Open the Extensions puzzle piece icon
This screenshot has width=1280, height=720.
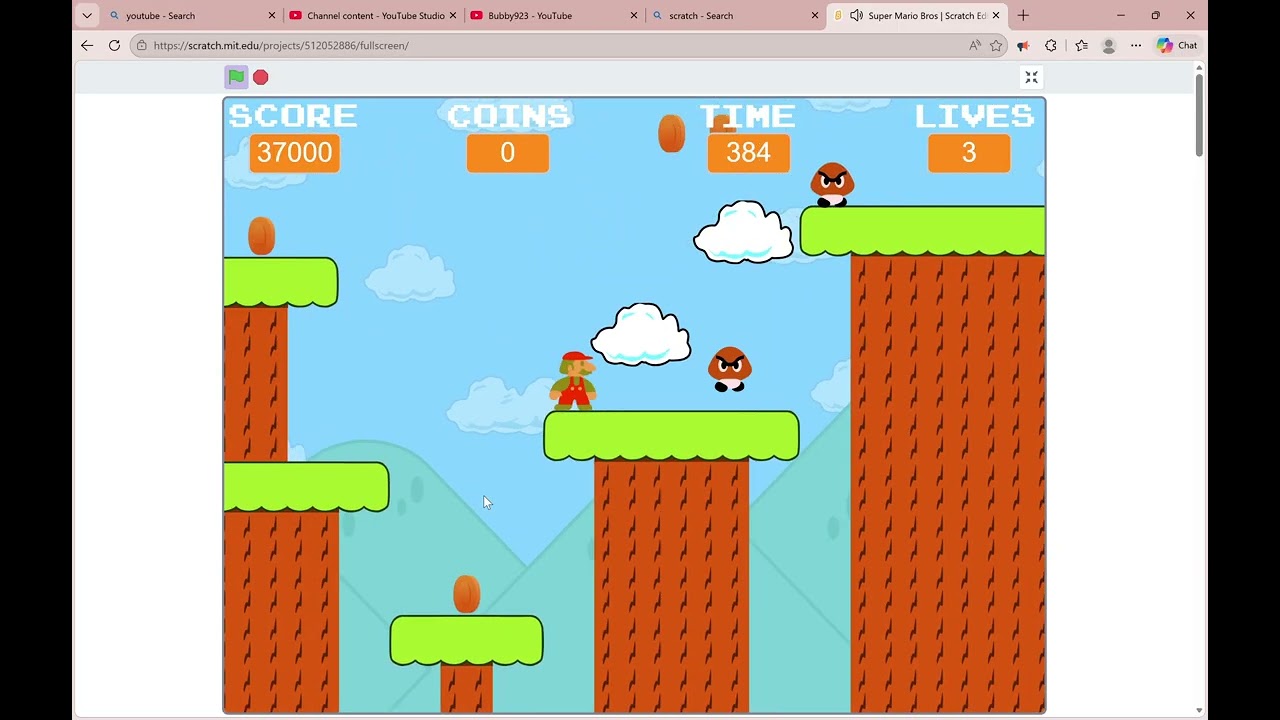tap(1051, 45)
